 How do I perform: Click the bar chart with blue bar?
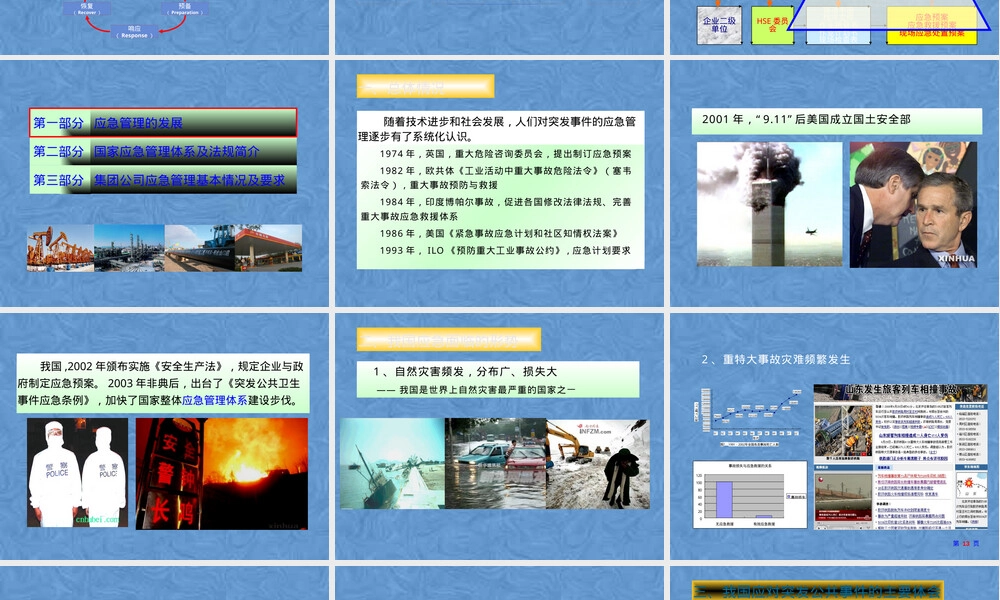click(750, 495)
